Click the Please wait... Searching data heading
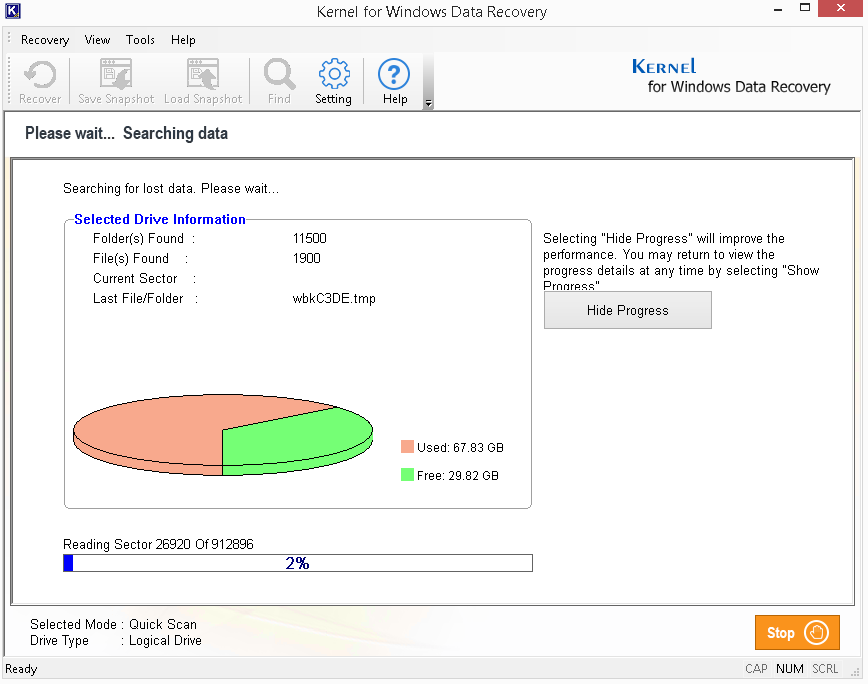 pyautogui.click(x=126, y=133)
